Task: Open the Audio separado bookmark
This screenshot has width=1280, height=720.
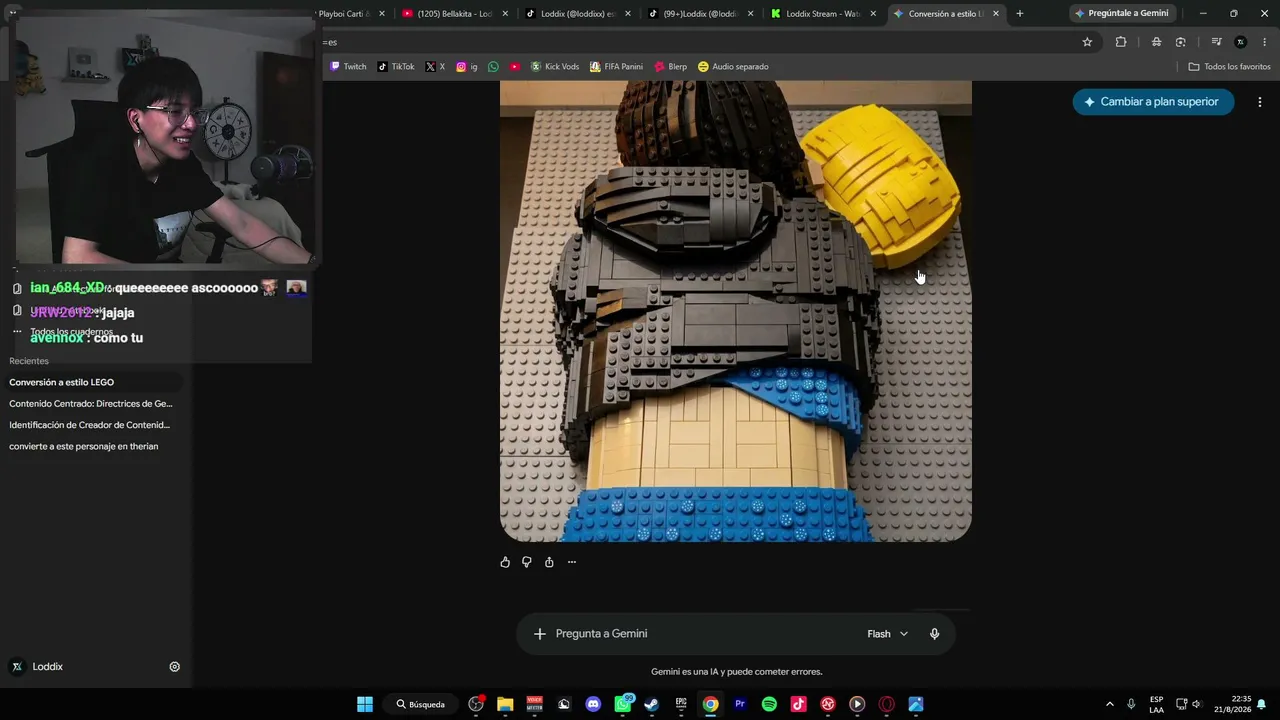Action: [733, 67]
